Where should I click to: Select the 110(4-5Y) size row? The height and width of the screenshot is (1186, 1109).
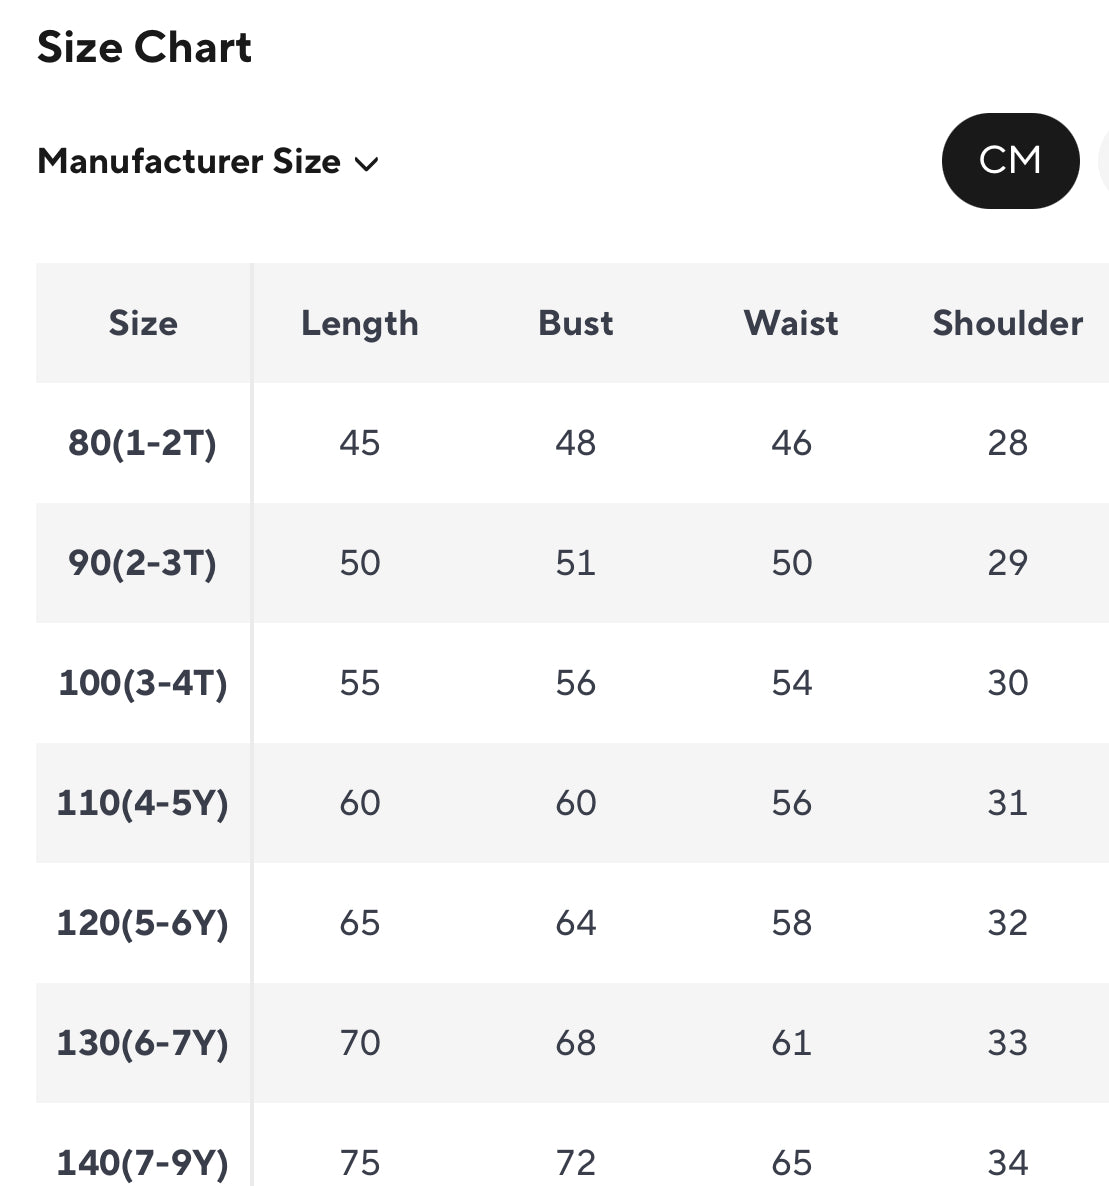[143, 802]
